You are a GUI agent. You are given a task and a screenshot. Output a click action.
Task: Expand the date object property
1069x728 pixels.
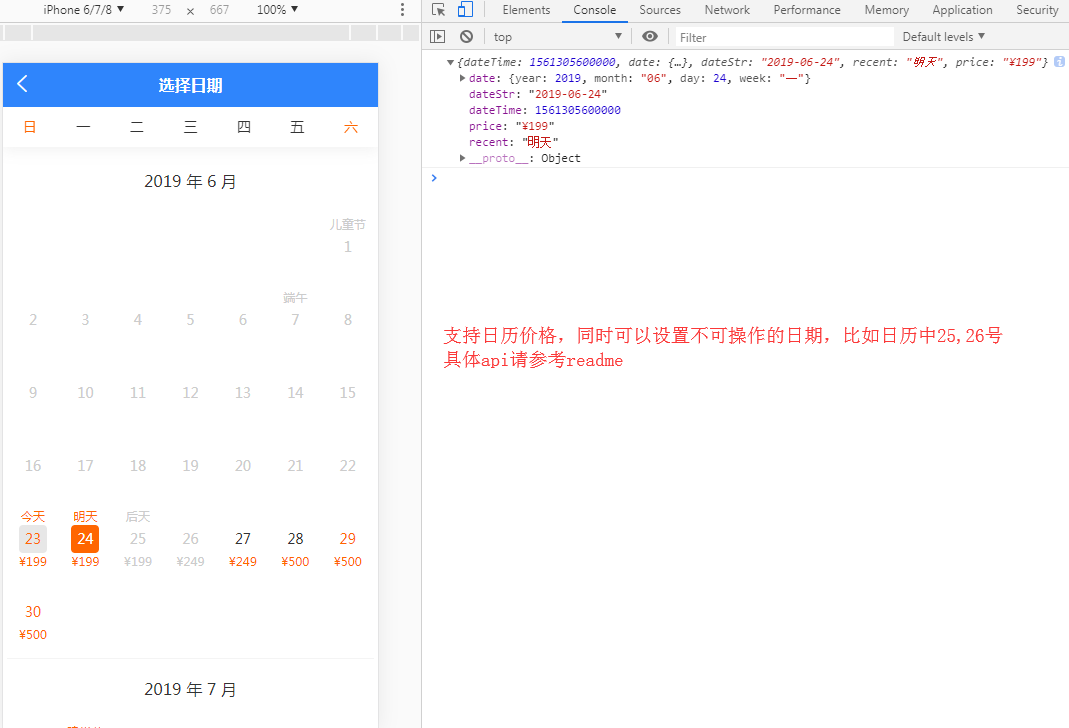pos(462,78)
